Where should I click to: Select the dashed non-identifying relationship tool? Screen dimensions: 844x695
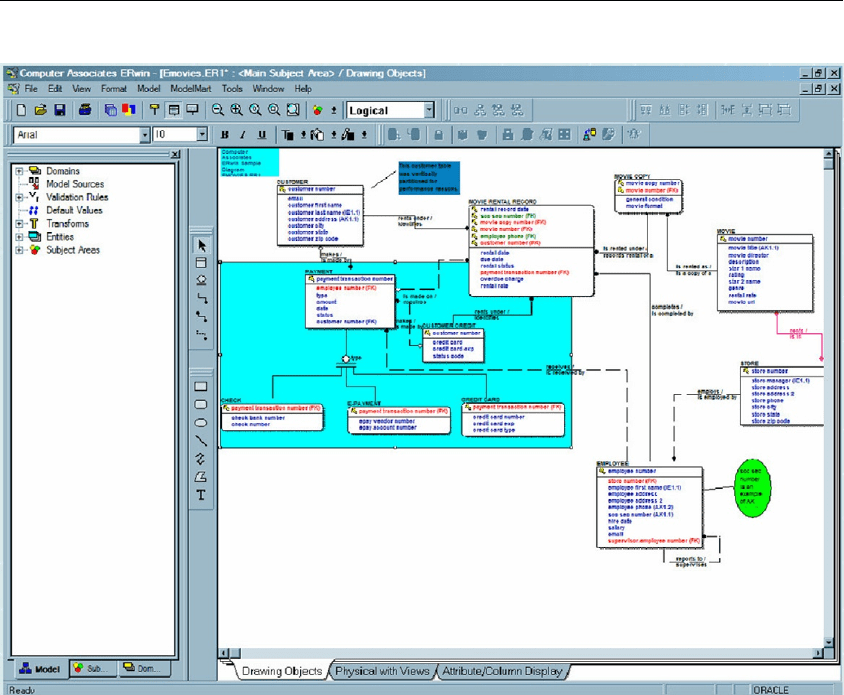pyautogui.click(x=201, y=334)
